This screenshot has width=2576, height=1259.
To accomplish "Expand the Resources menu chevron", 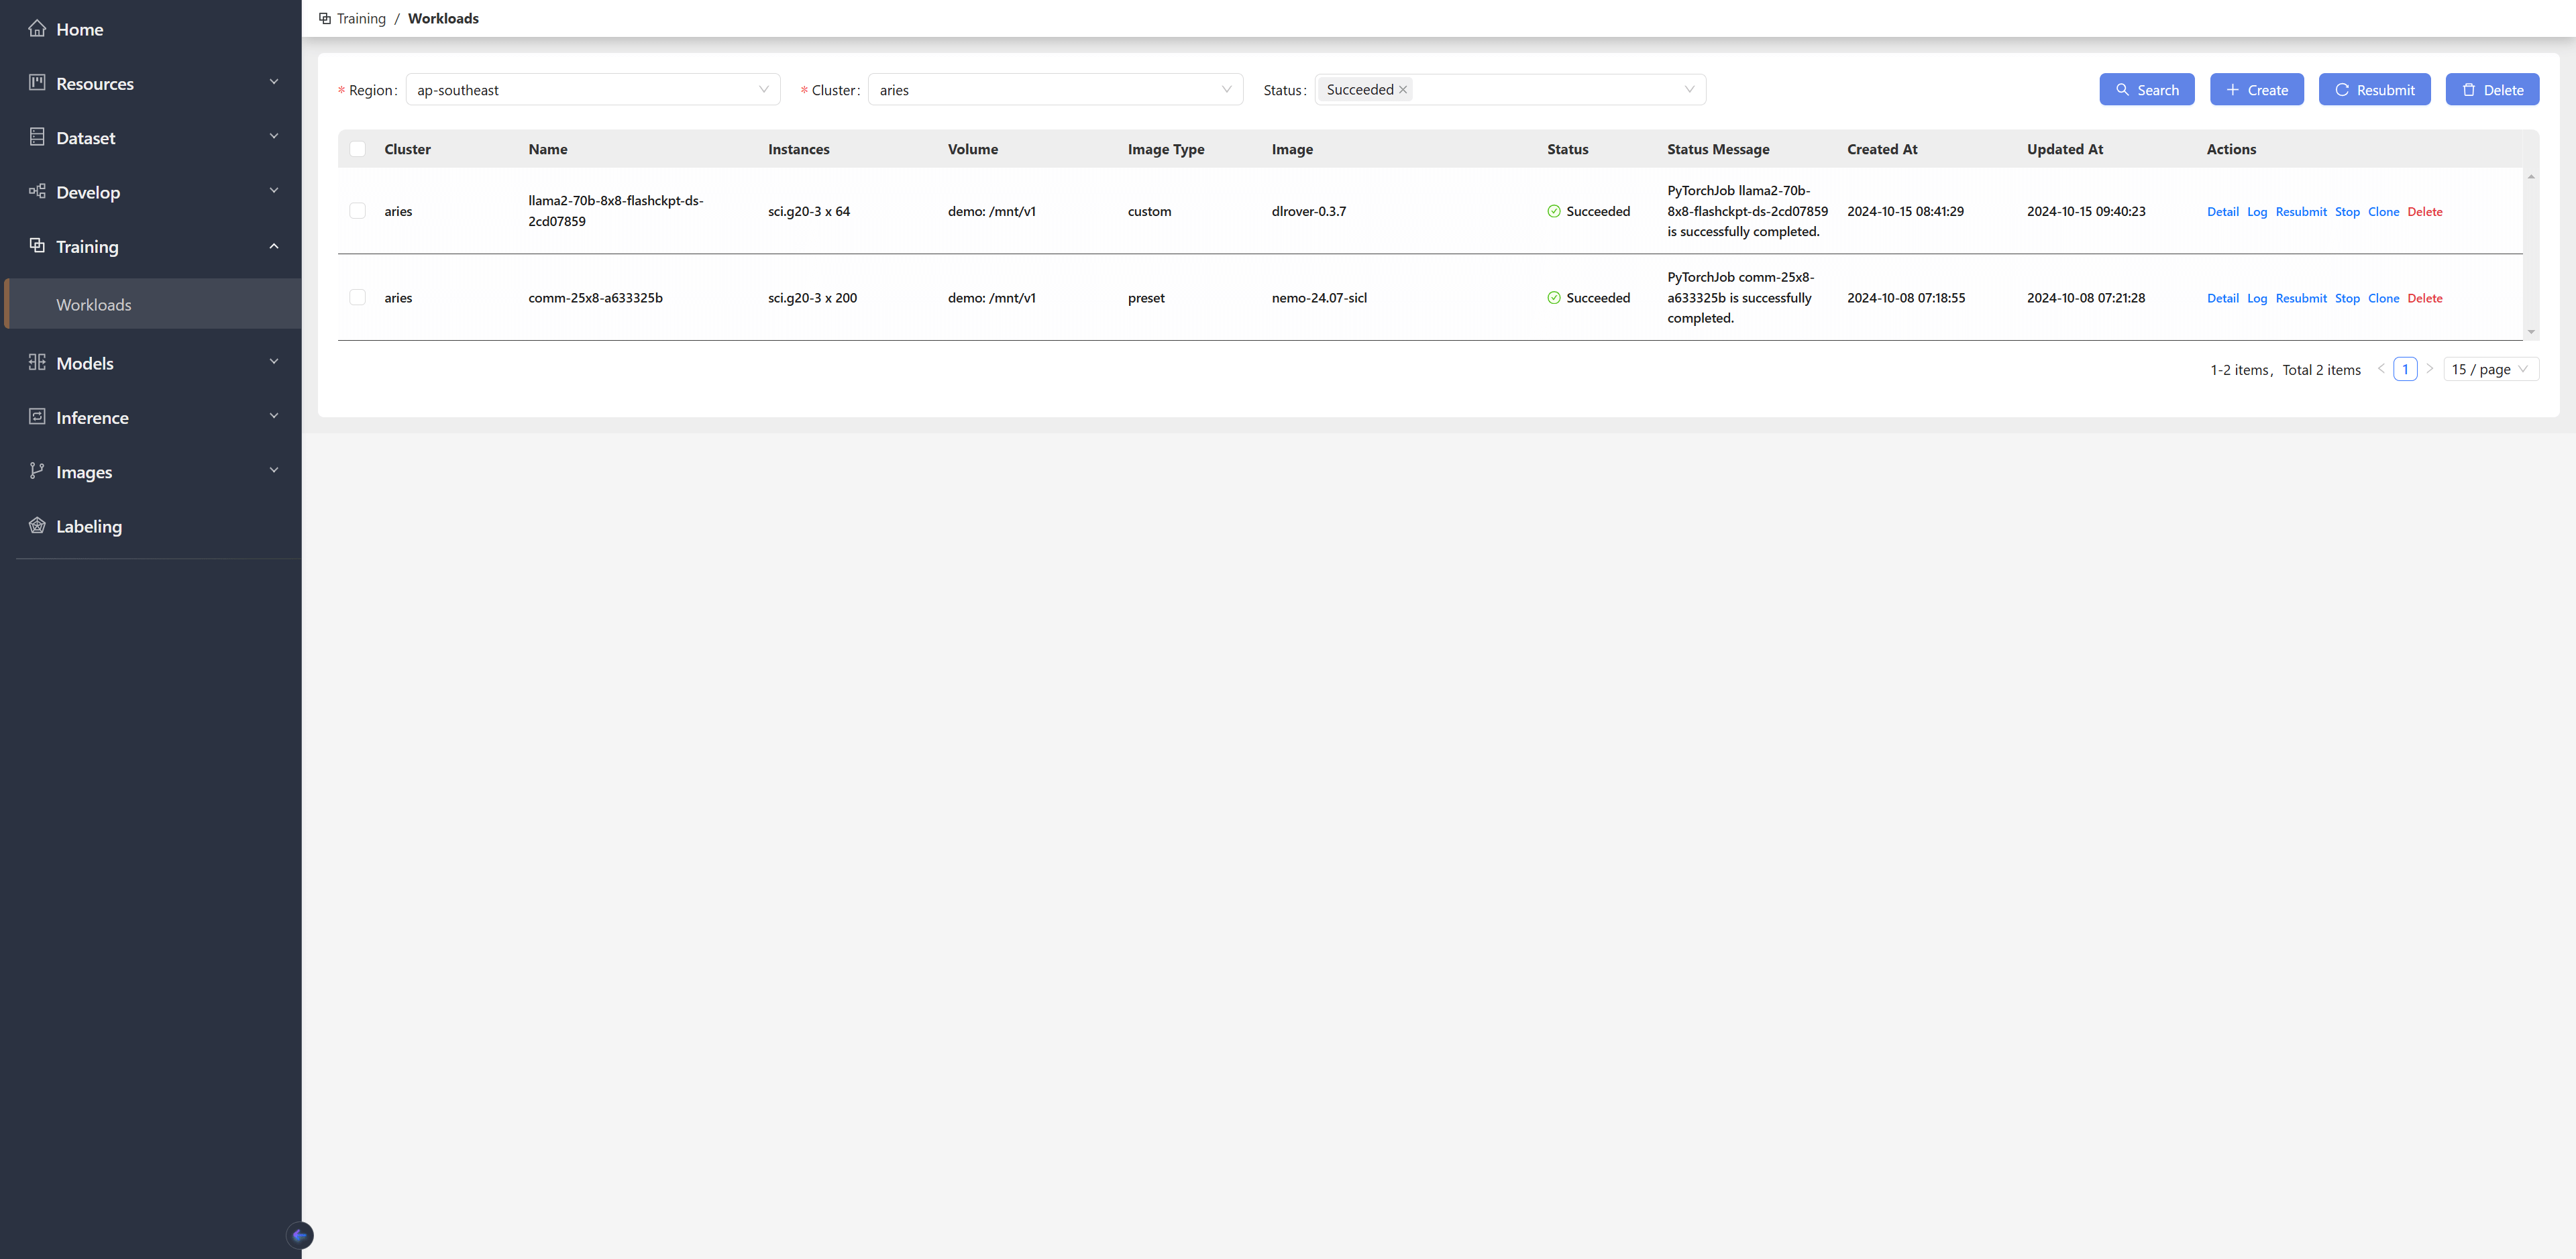I will tap(274, 82).
